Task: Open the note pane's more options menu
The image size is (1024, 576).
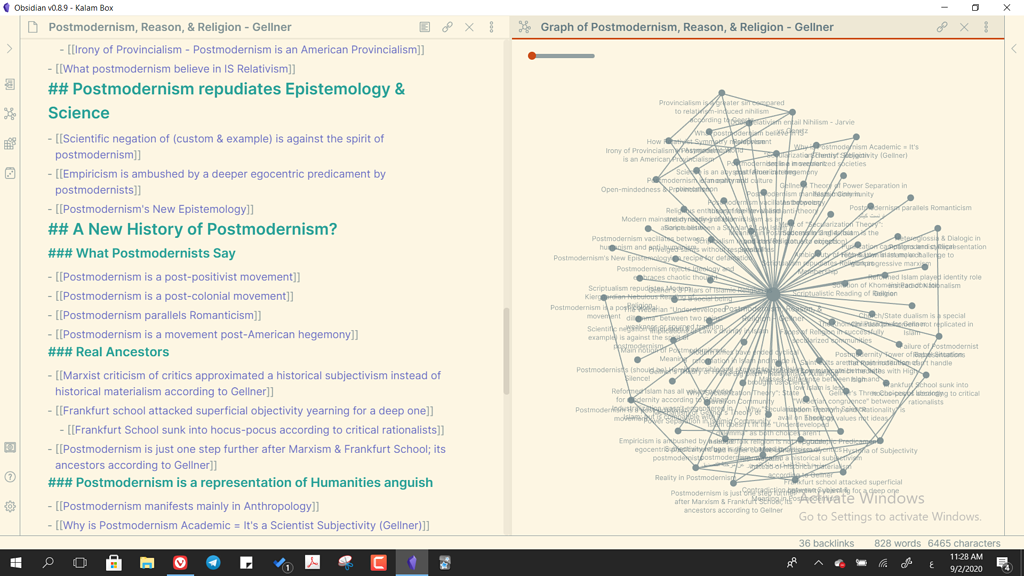Action: pos(492,28)
